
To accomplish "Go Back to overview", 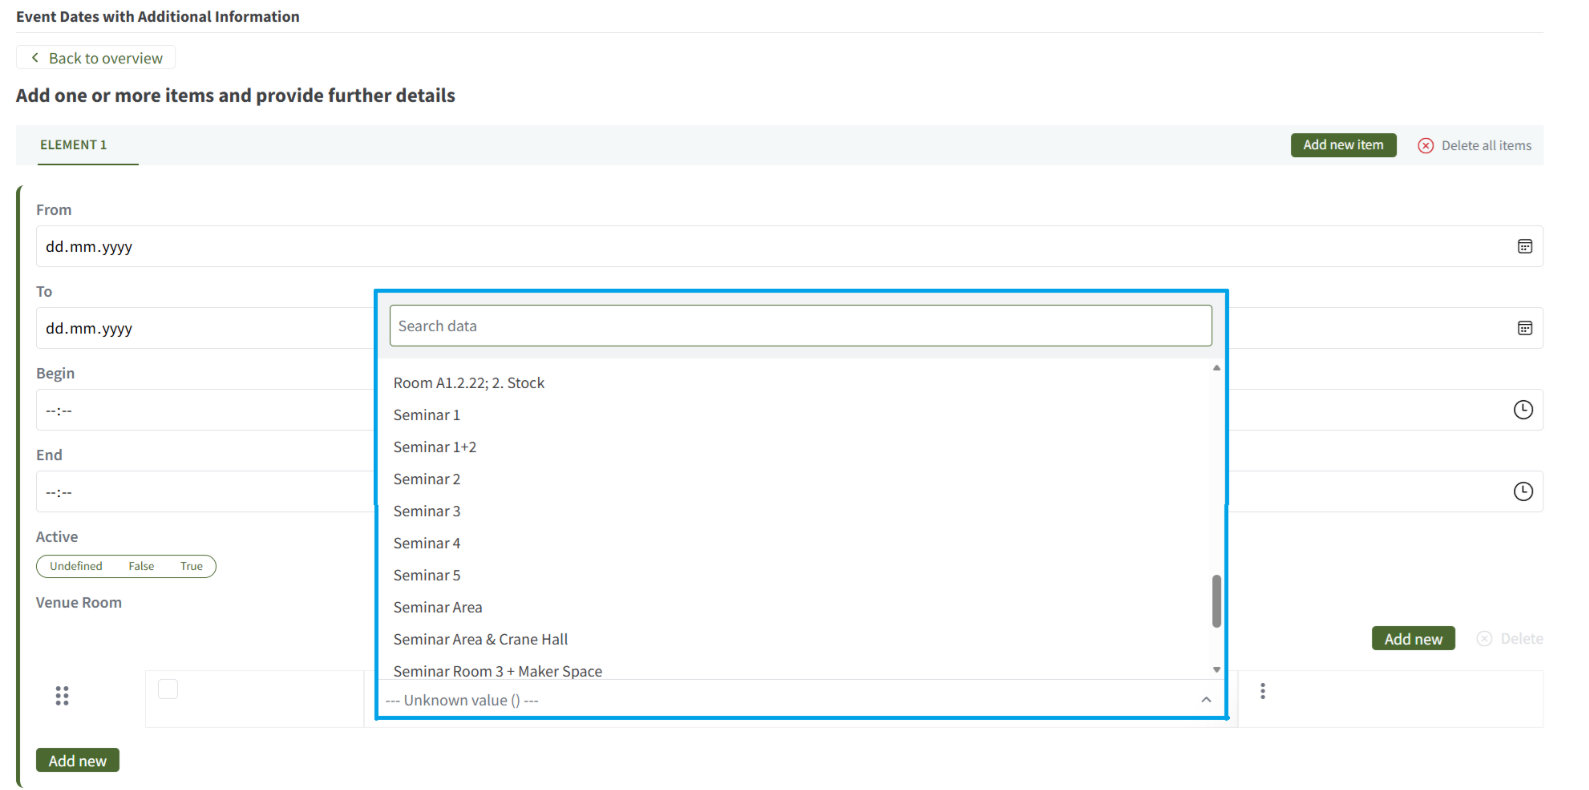I will tap(96, 58).
